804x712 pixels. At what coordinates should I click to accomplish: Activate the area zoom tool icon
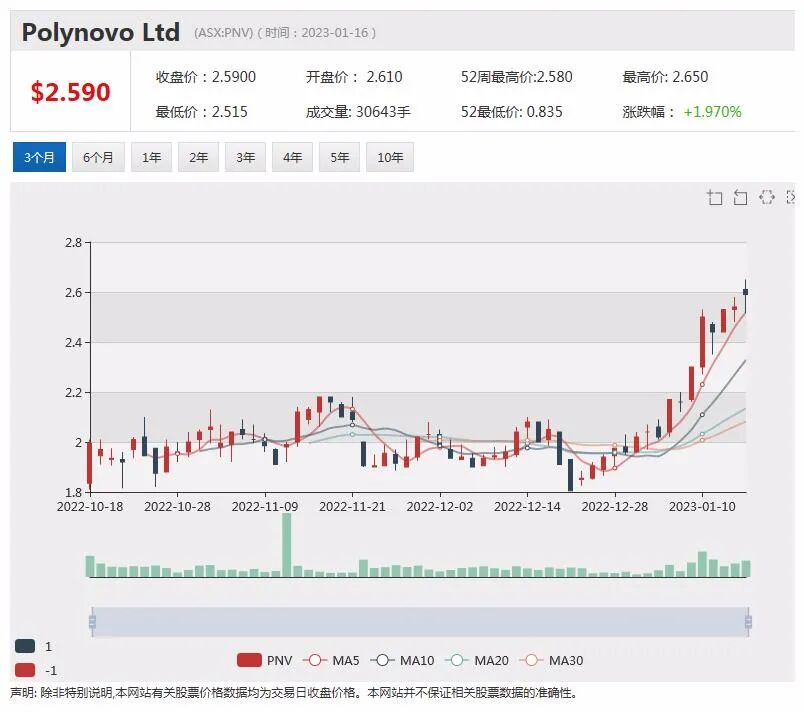click(x=715, y=197)
